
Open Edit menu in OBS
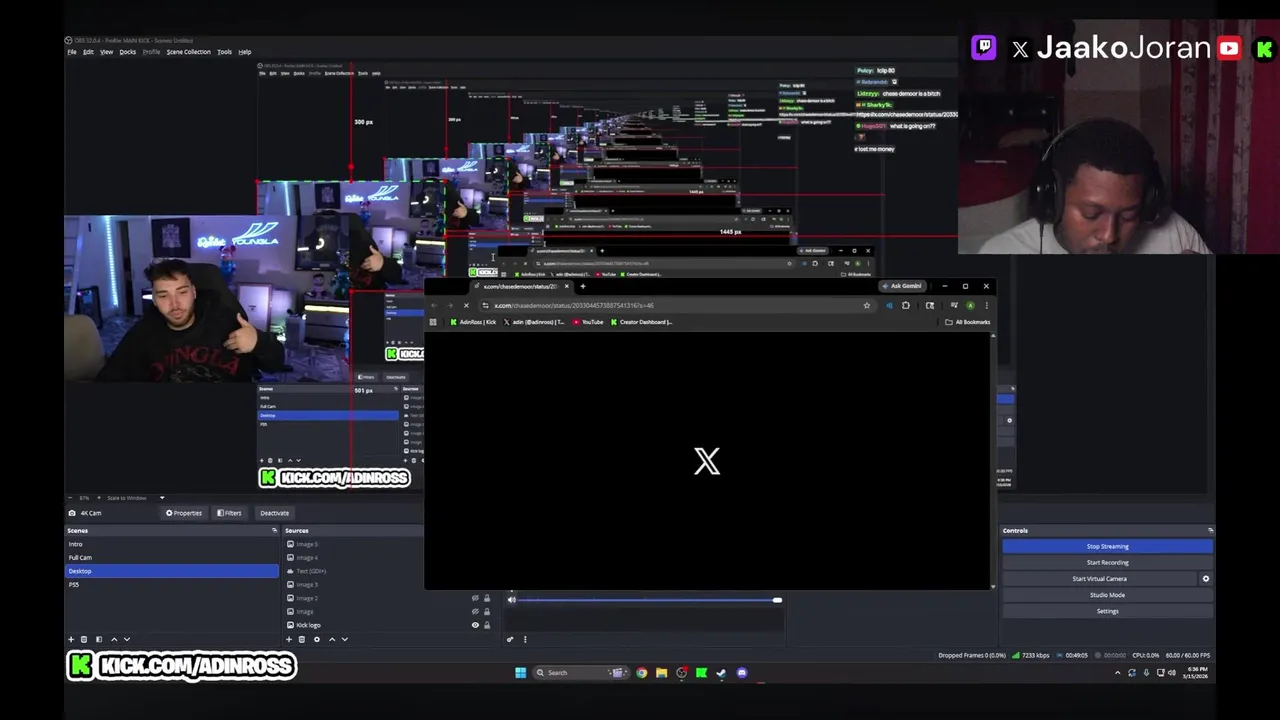tap(88, 52)
